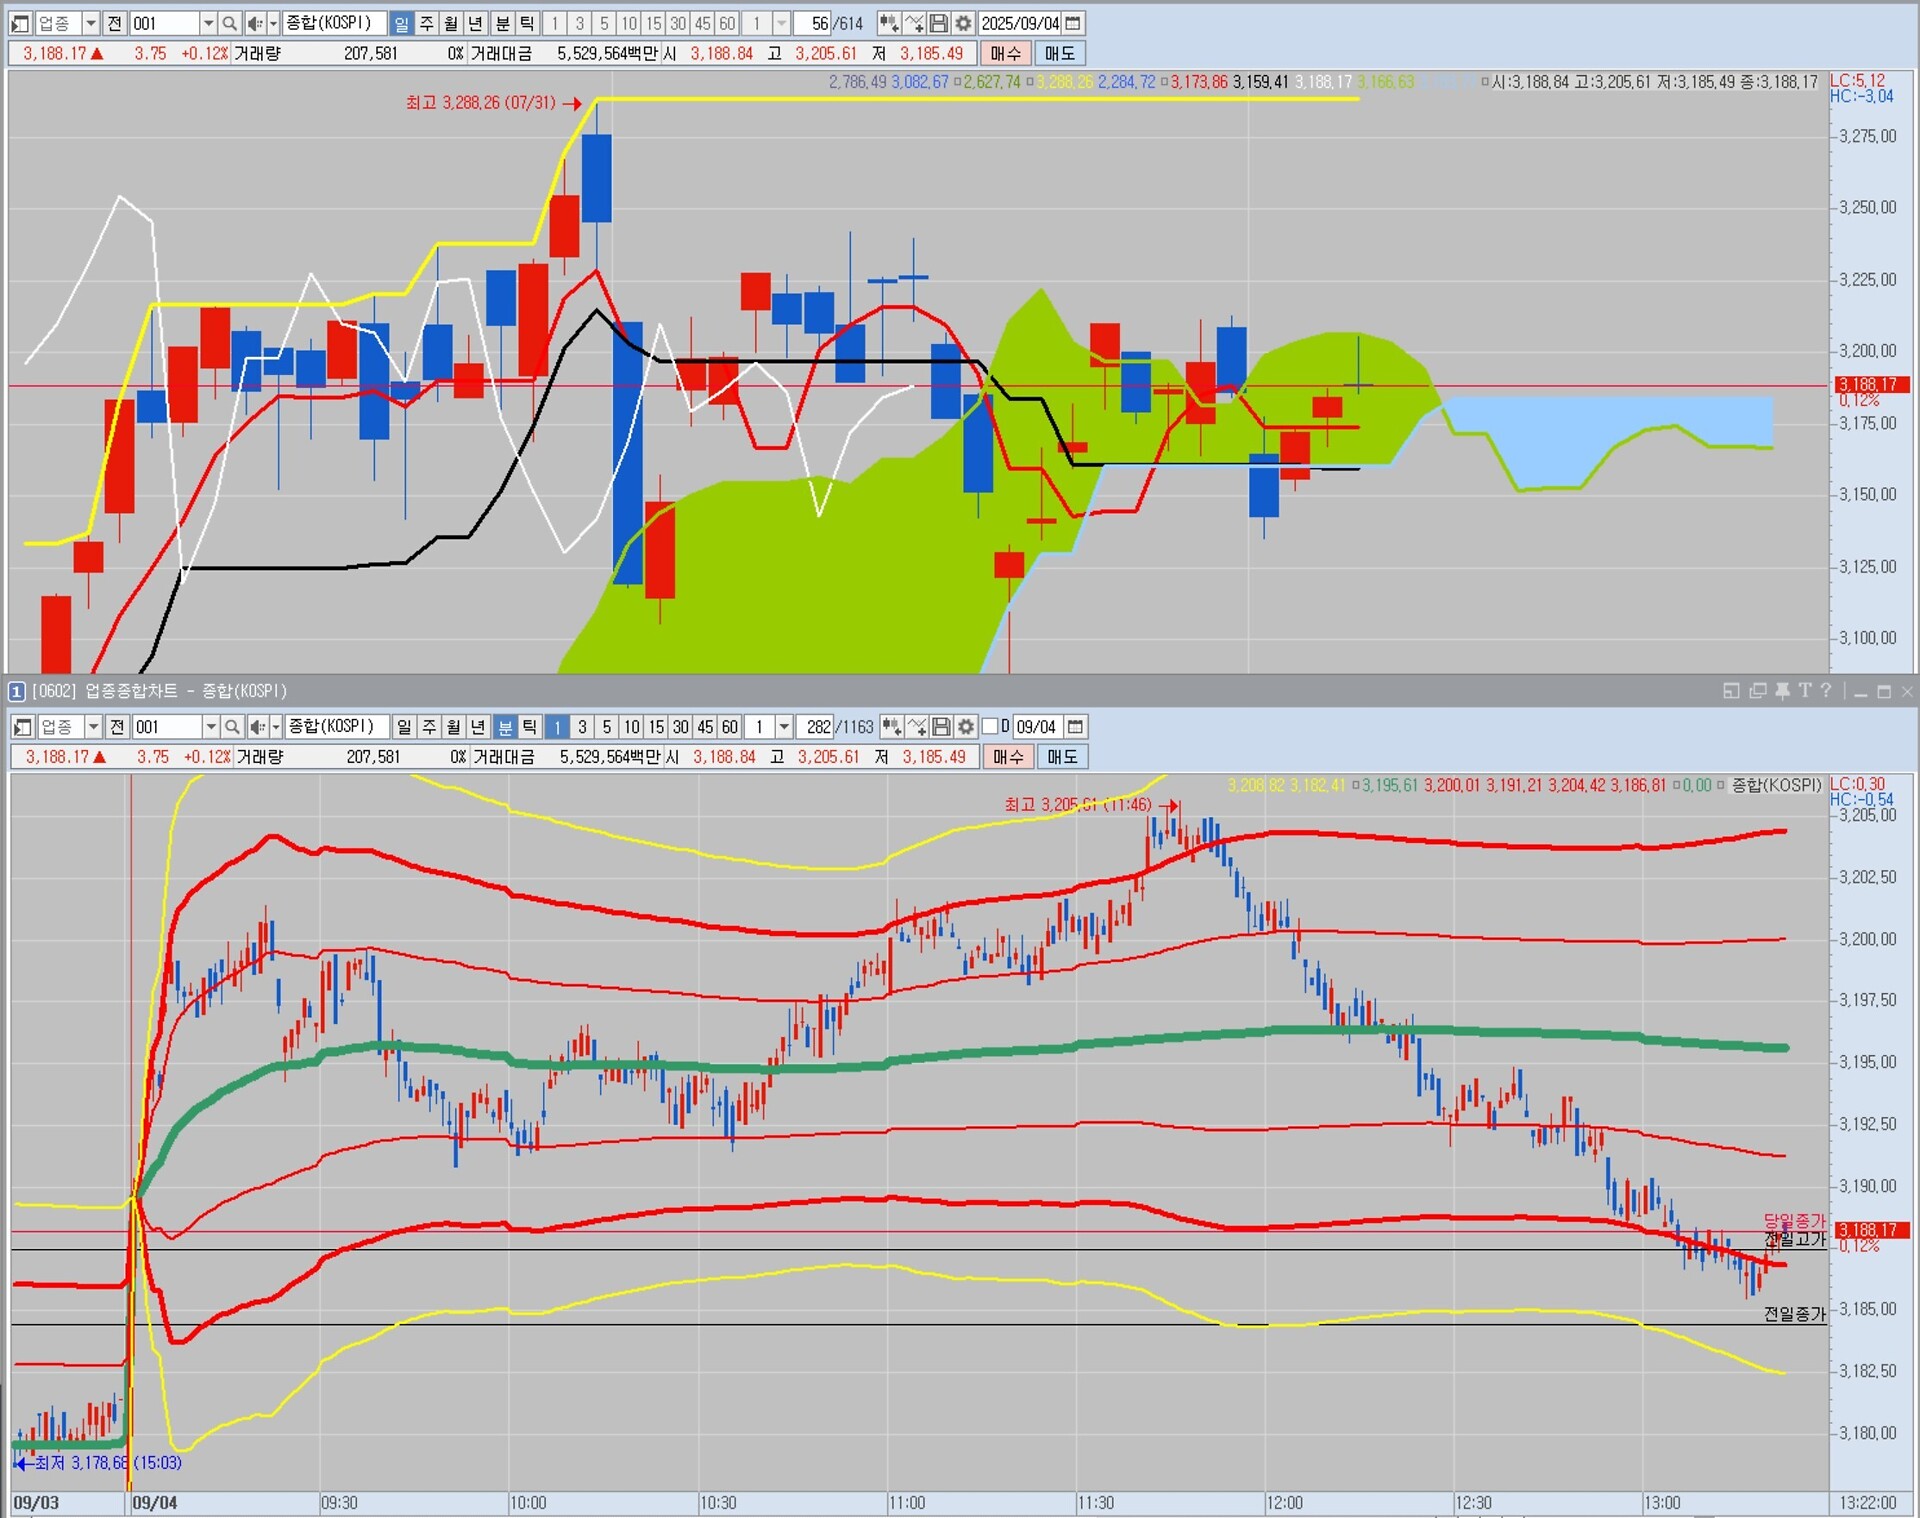Click the T font icon in the title bar
This screenshot has width=1920, height=1518.
(1804, 691)
